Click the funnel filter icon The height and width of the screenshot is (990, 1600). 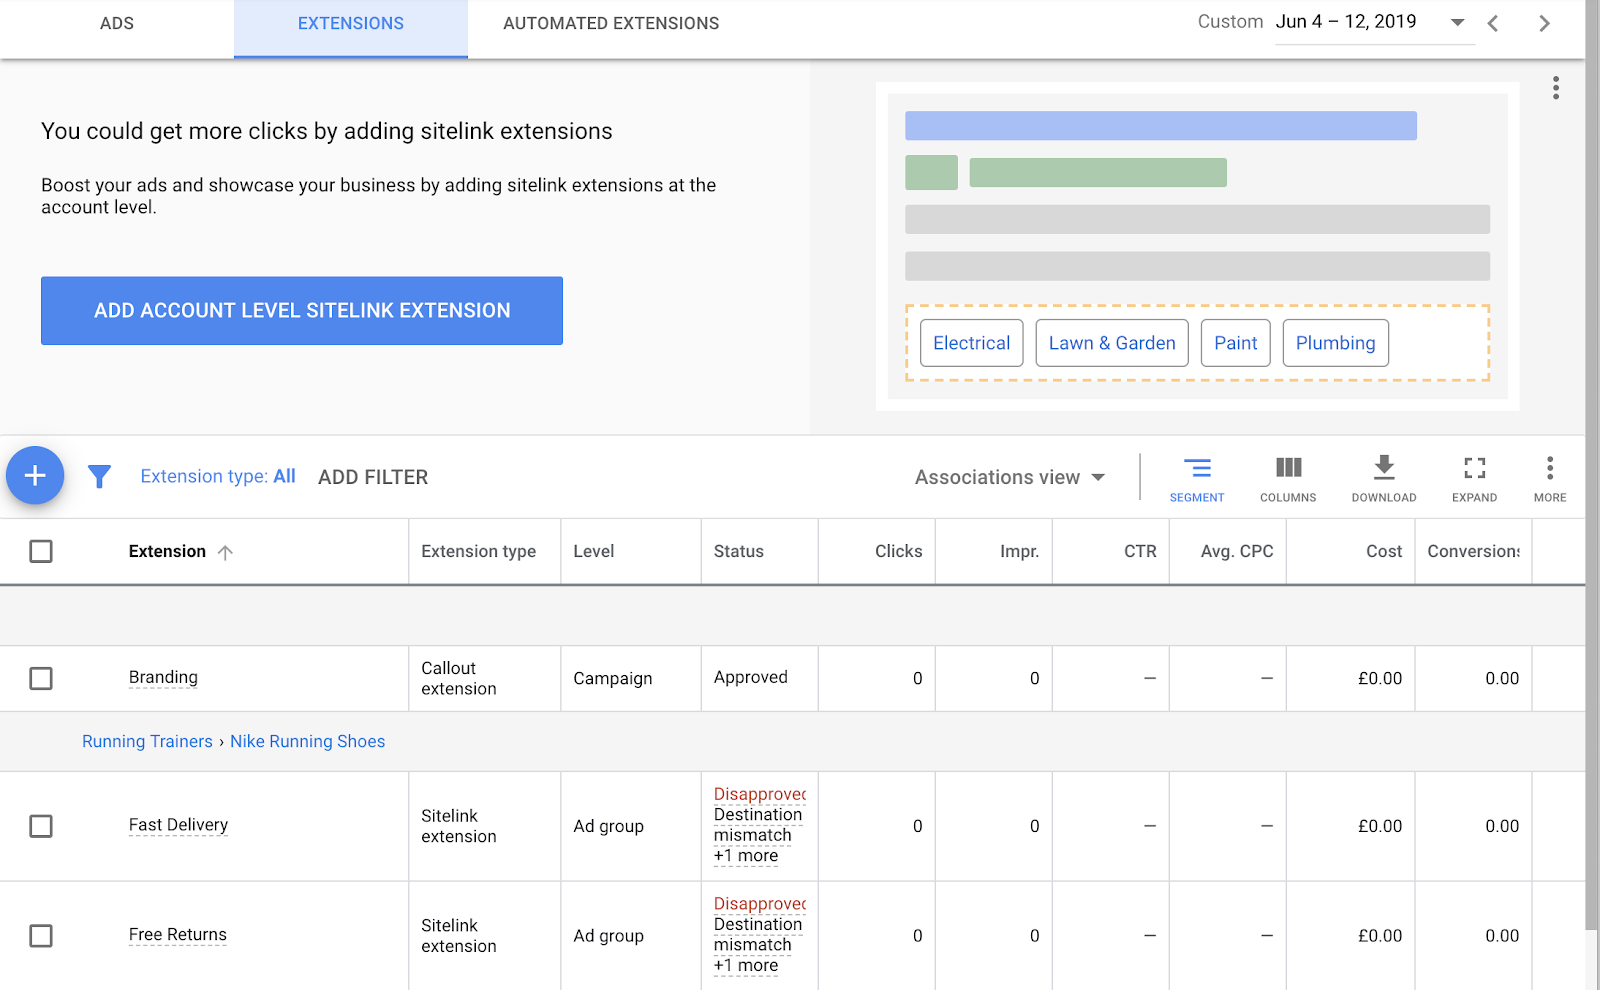pyautogui.click(x=99, y=477)
